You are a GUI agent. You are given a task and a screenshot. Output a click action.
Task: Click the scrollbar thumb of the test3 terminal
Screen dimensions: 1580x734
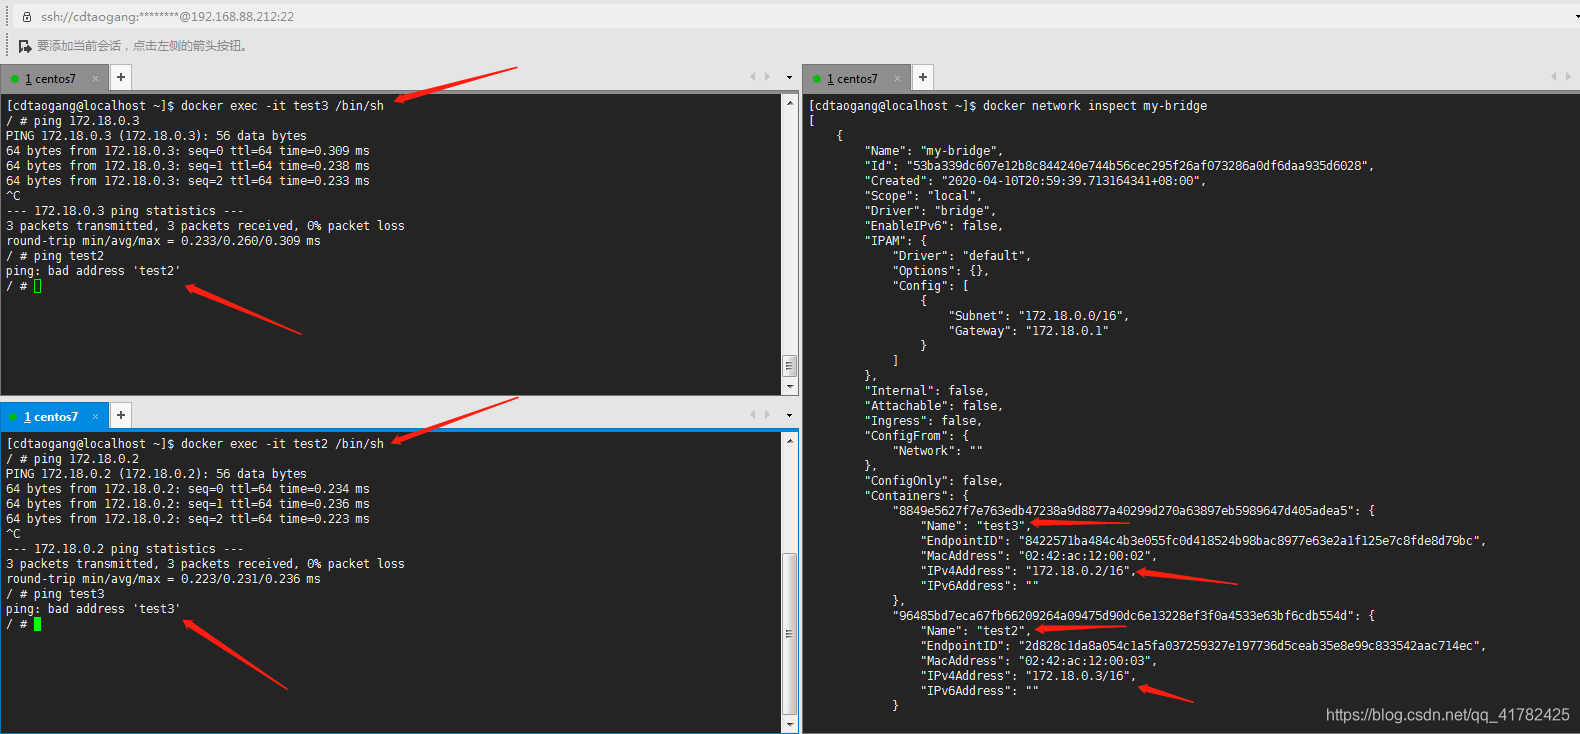click(x=790, y=365)
